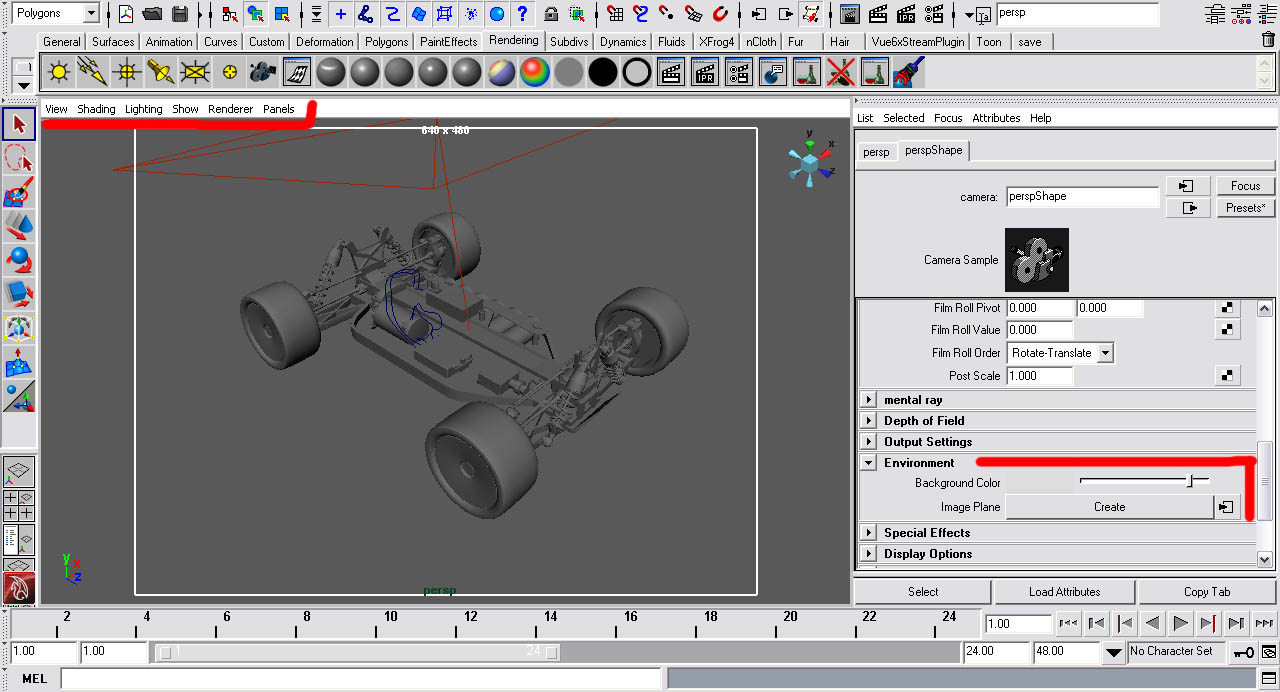Click the crossed-out flask shelf icon
This screenshot has height=692, width=1280.
[841, 72]
